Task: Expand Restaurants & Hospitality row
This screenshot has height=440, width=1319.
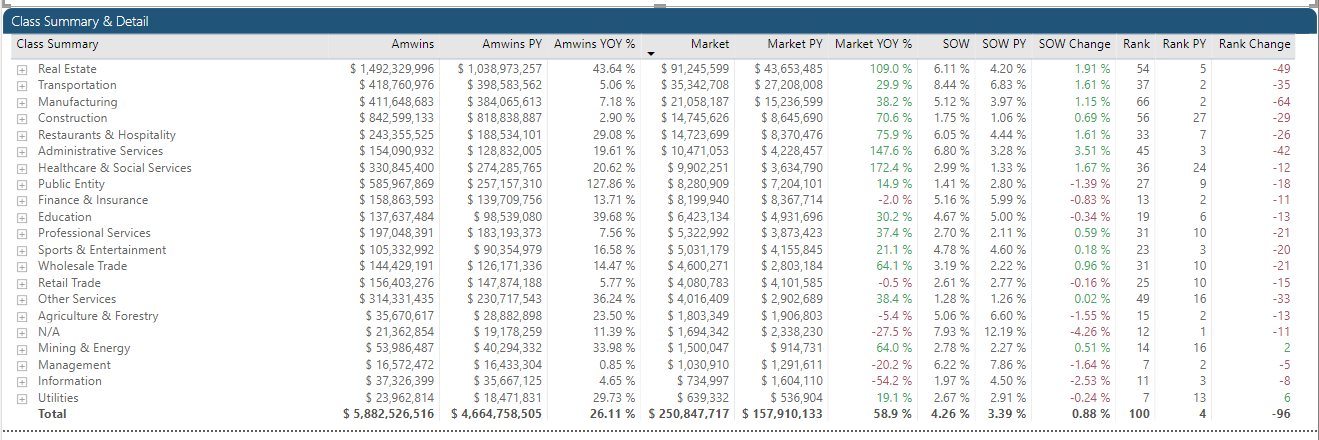Action: tap(21, 135)
